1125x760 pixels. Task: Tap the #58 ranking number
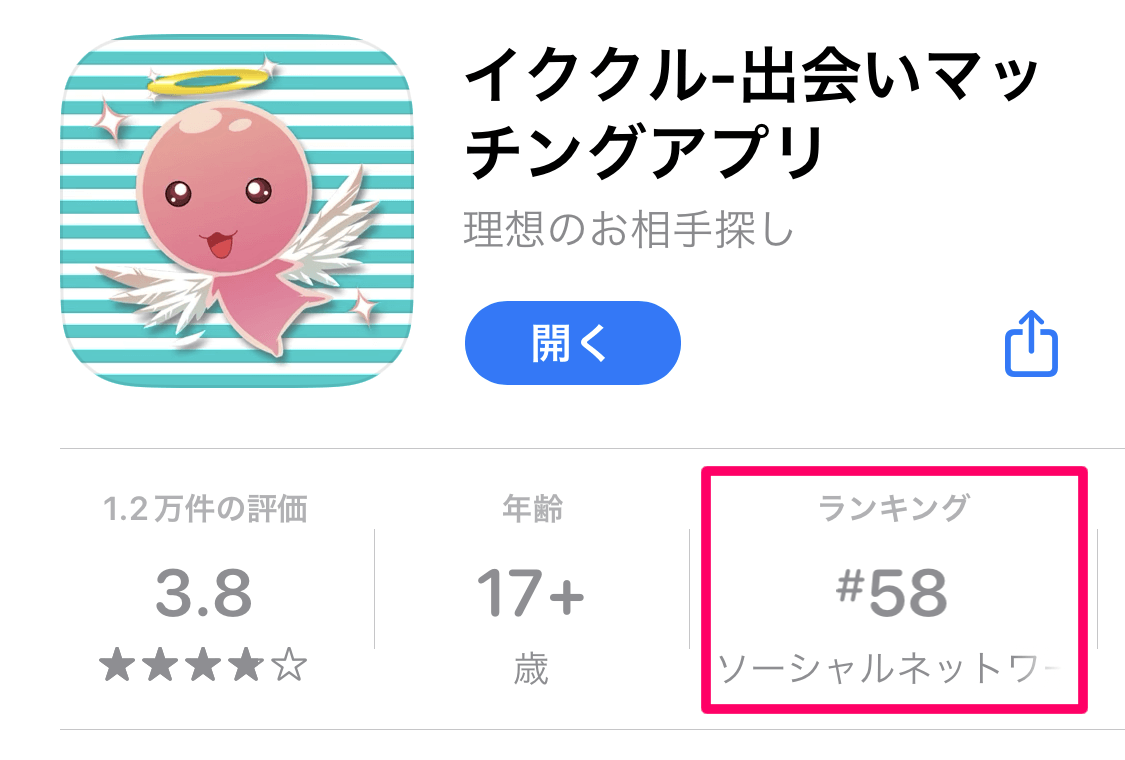click(x=893, y=594)
